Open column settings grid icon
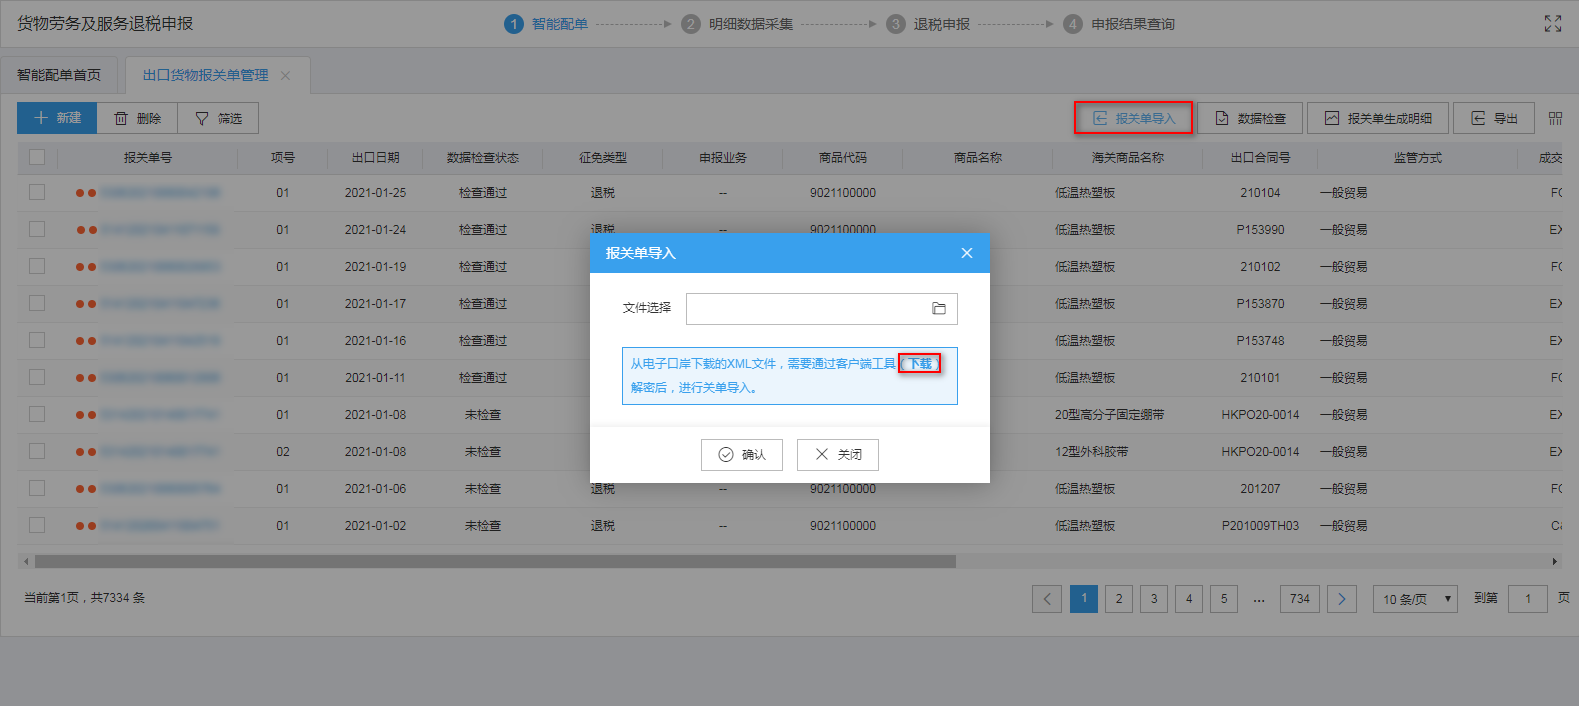 (x=1555, y=118)
